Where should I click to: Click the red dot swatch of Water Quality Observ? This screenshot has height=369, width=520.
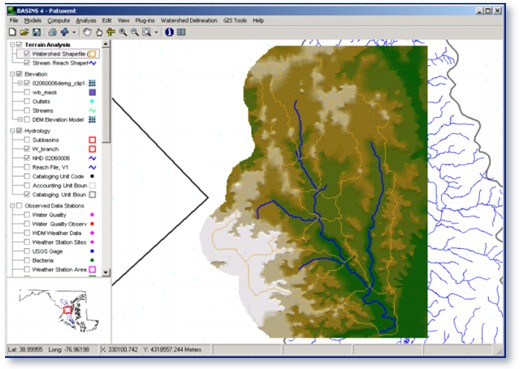coord(92,224)
